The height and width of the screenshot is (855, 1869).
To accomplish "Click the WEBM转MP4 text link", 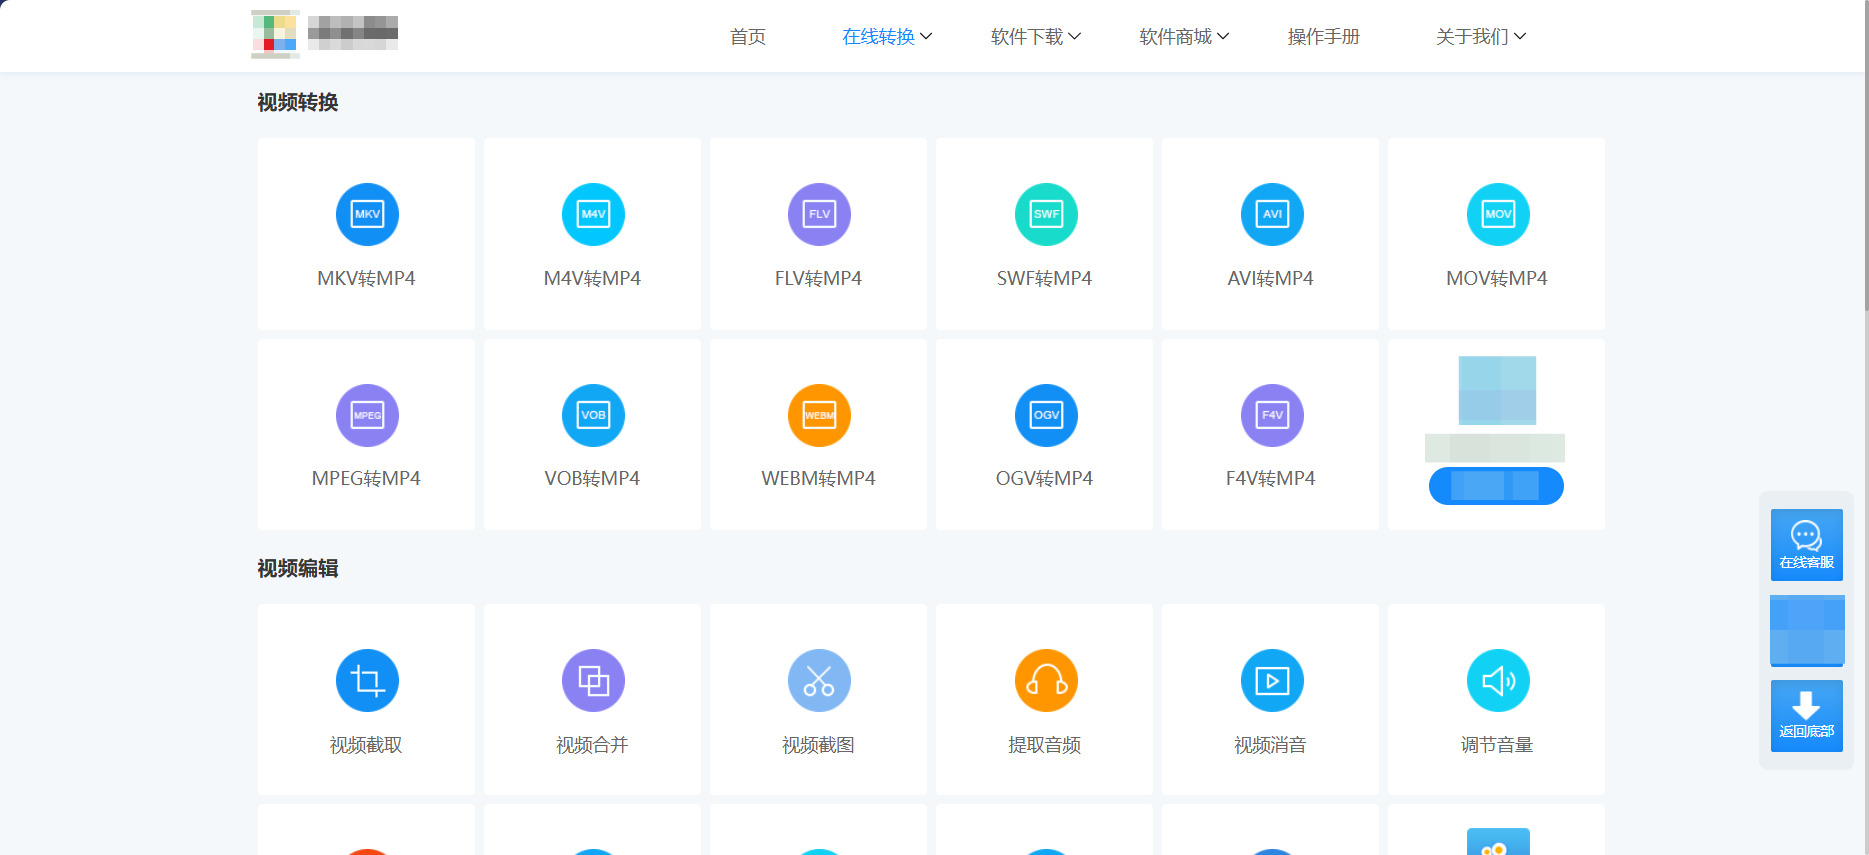I will 818,479.
